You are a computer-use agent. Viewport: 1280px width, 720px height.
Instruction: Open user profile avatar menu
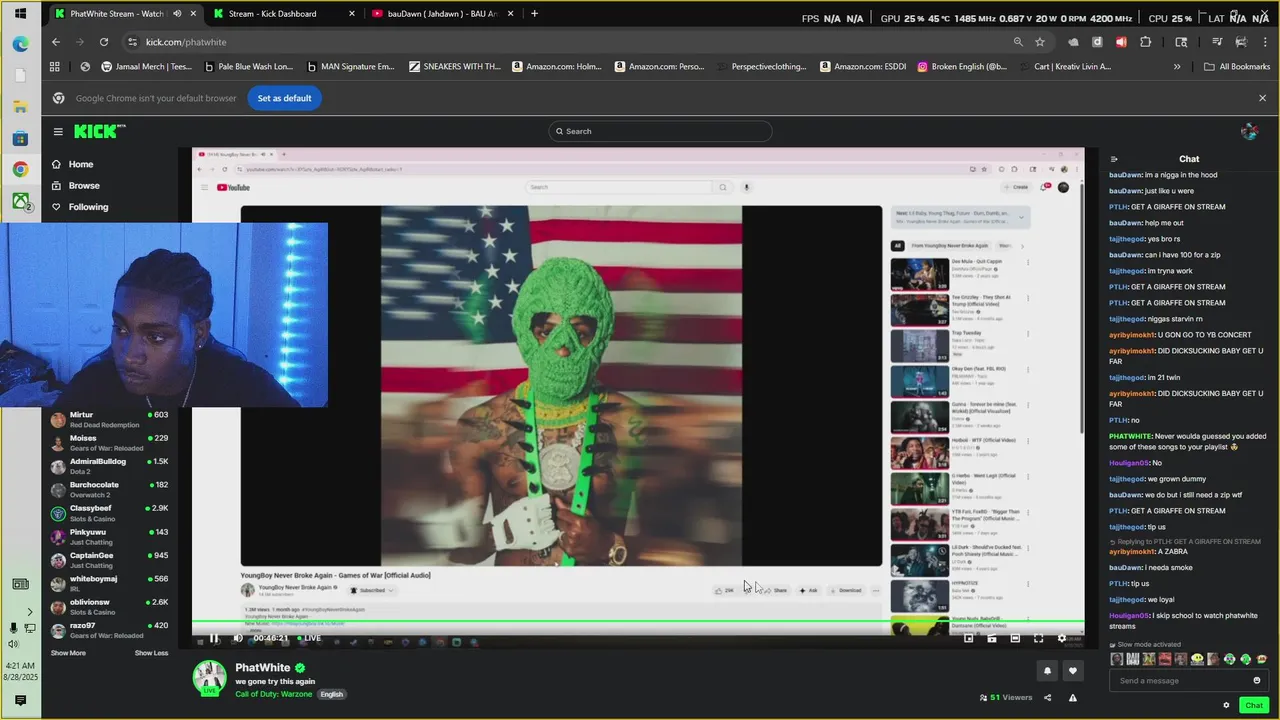click(1249, 131)
